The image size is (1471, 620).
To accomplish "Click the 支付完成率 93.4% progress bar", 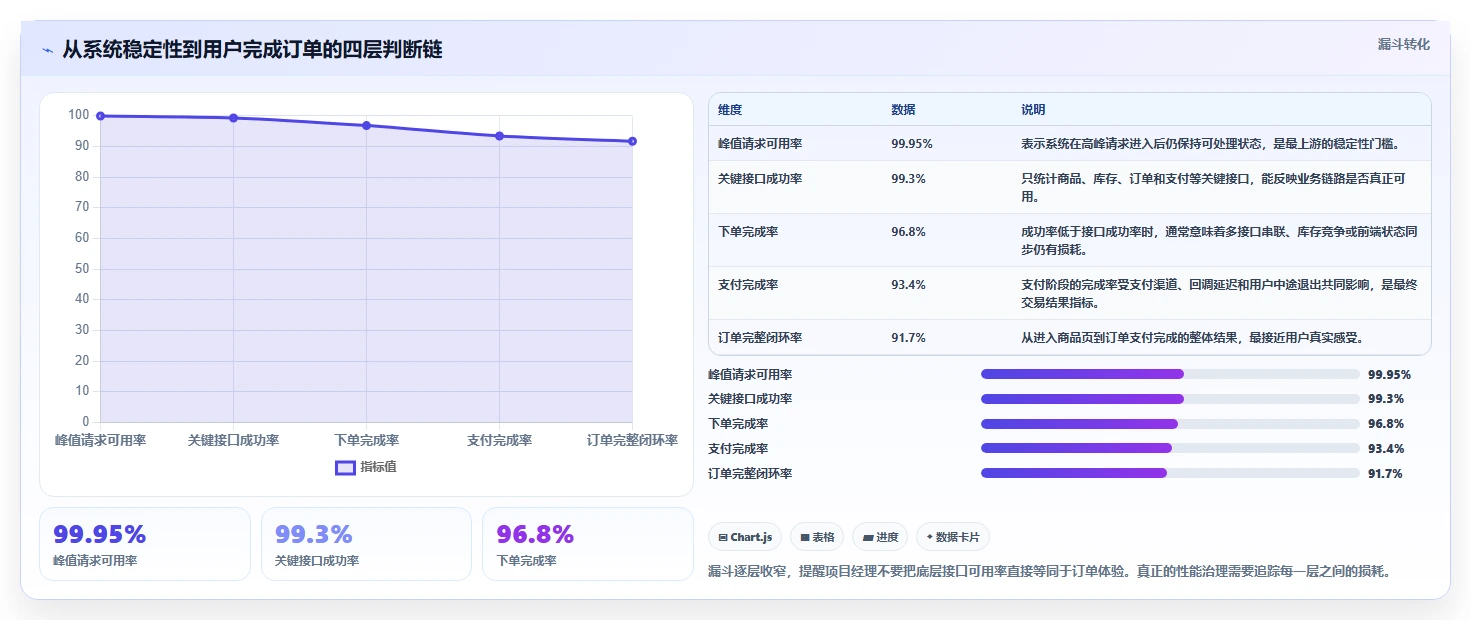I will (x=1170, y=448).
